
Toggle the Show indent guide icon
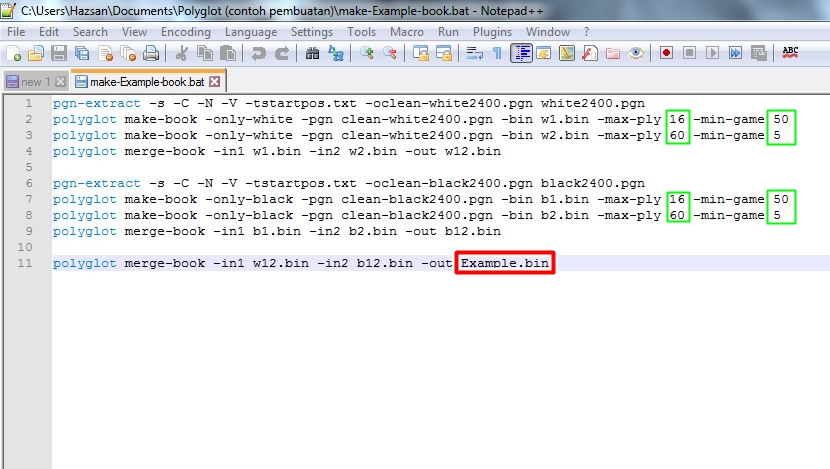(521, 53)
